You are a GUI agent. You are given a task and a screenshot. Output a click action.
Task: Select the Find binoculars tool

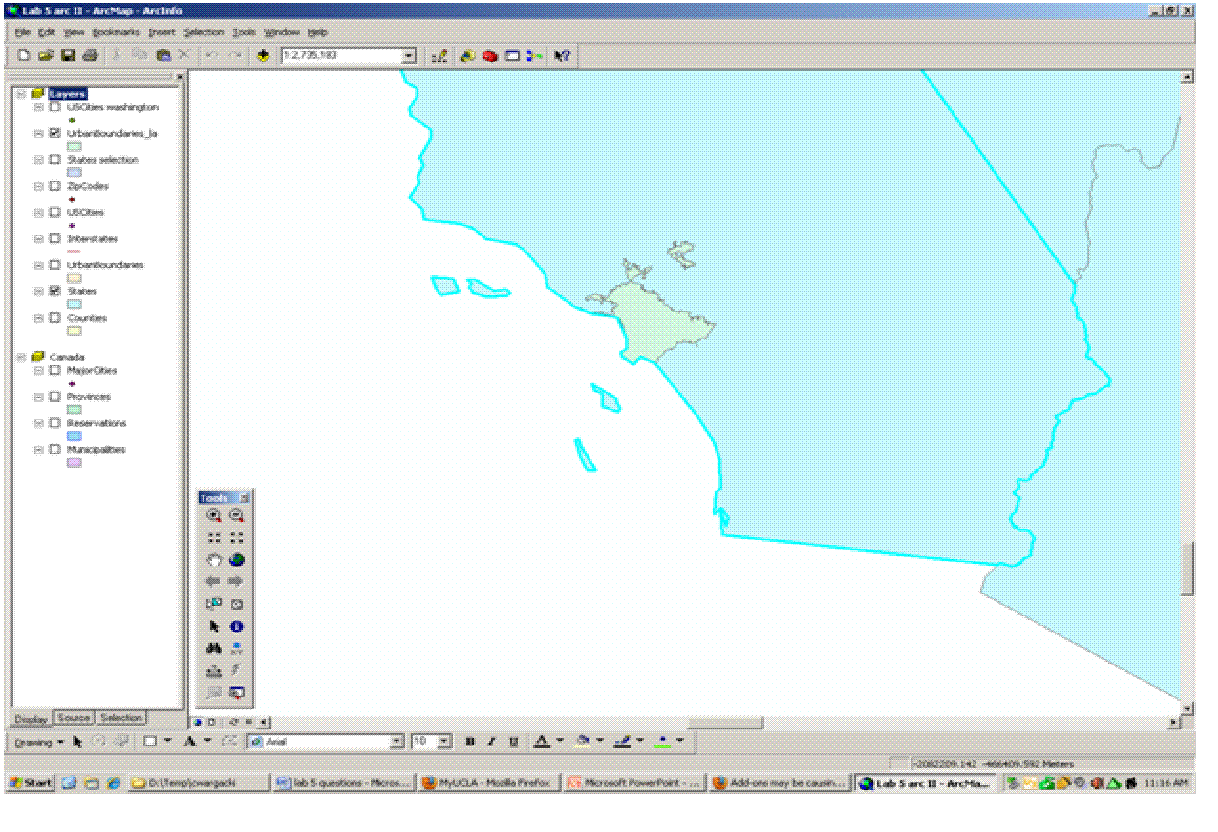click(212, 647)
